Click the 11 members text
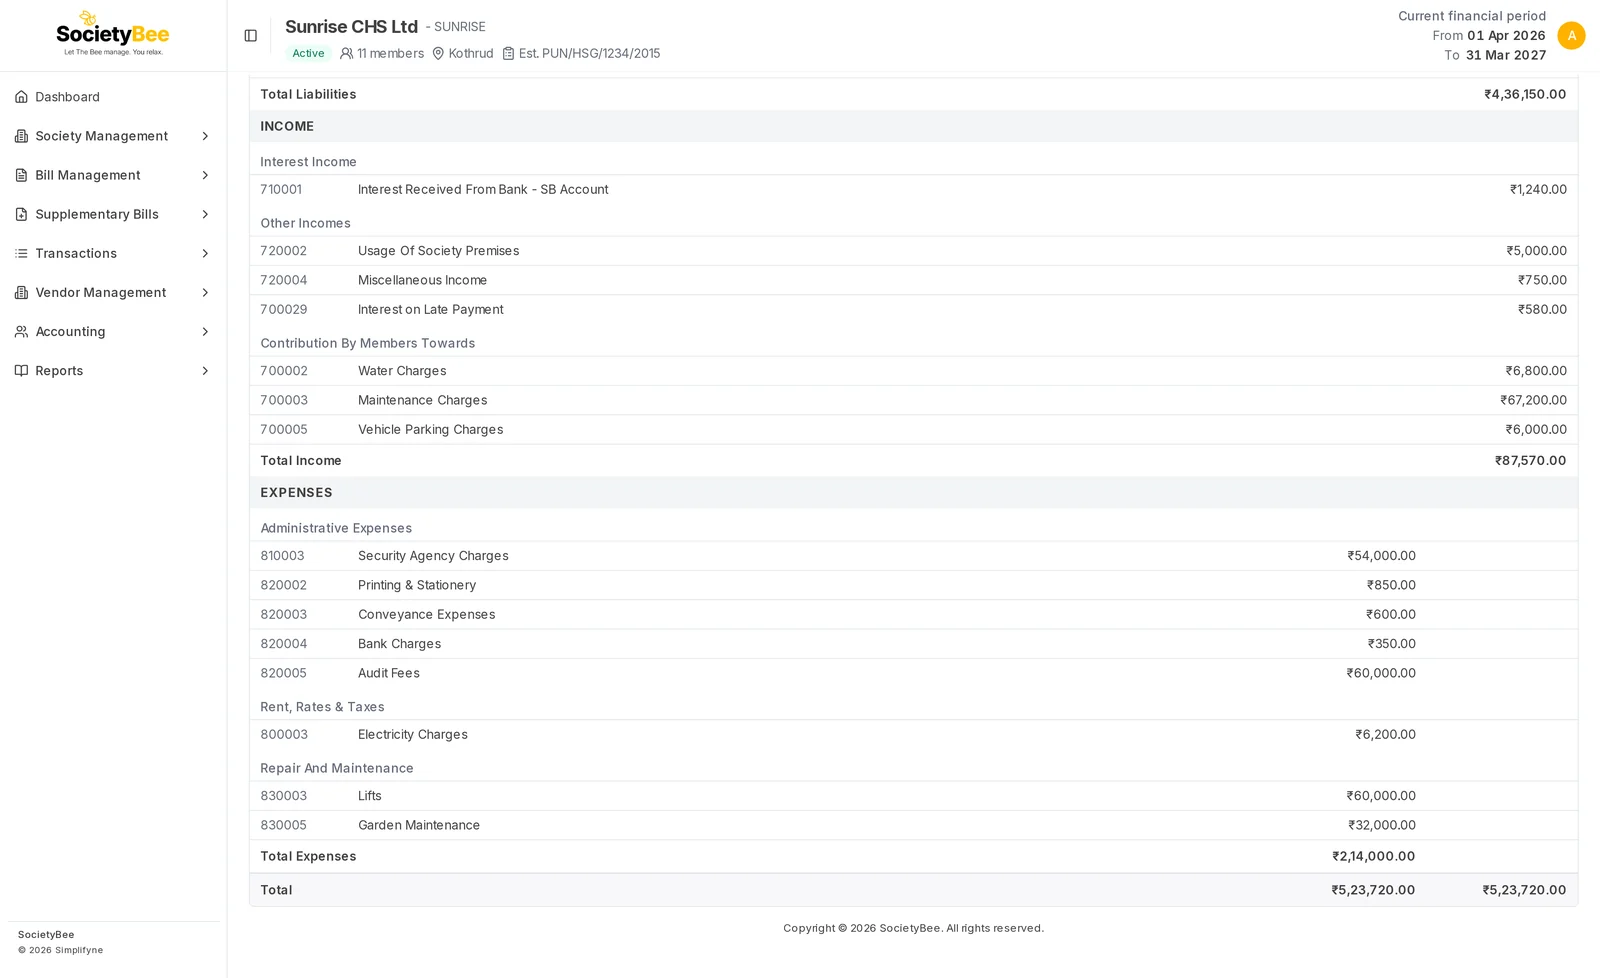This screenshot has height=978, width=1600. coord(390,53)
